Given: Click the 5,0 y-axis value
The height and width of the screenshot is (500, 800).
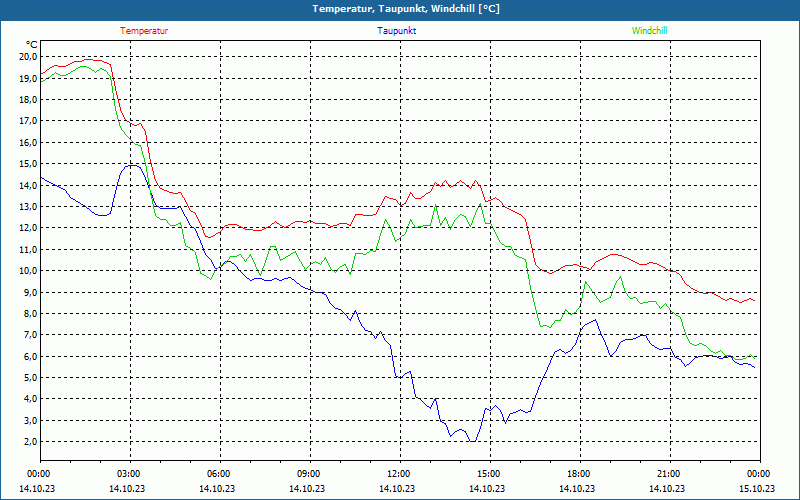Looking at the screenshot, I should pos(30,378).
